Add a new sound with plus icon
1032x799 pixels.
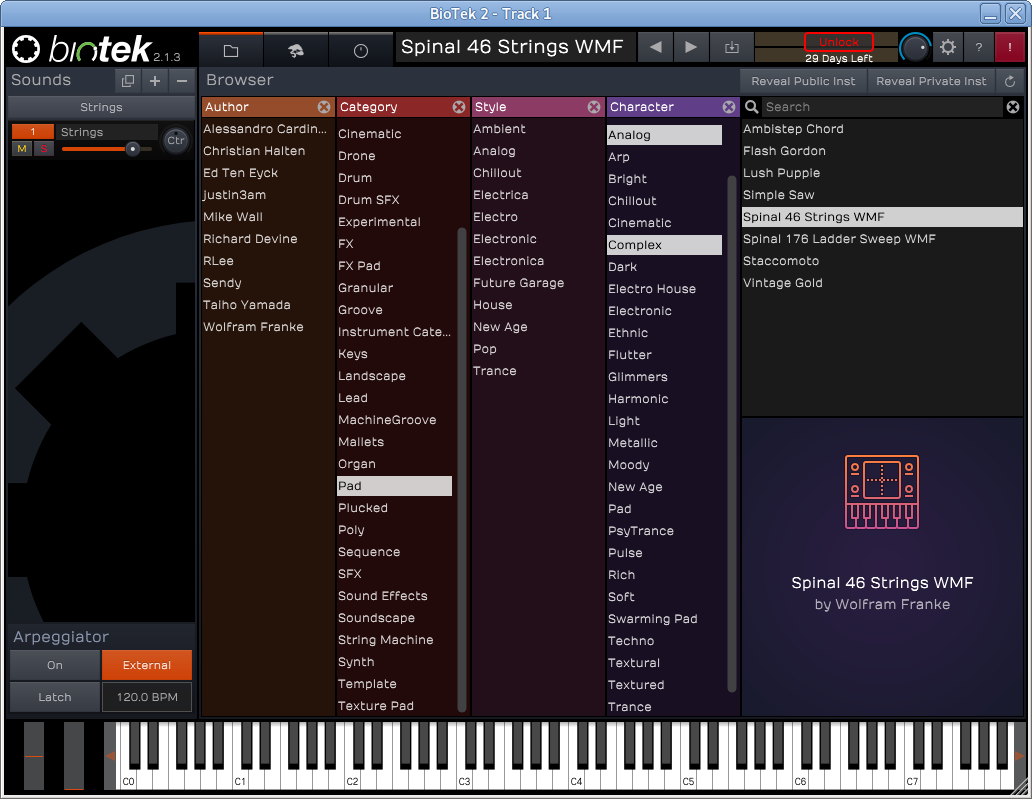tap(155, 81)
